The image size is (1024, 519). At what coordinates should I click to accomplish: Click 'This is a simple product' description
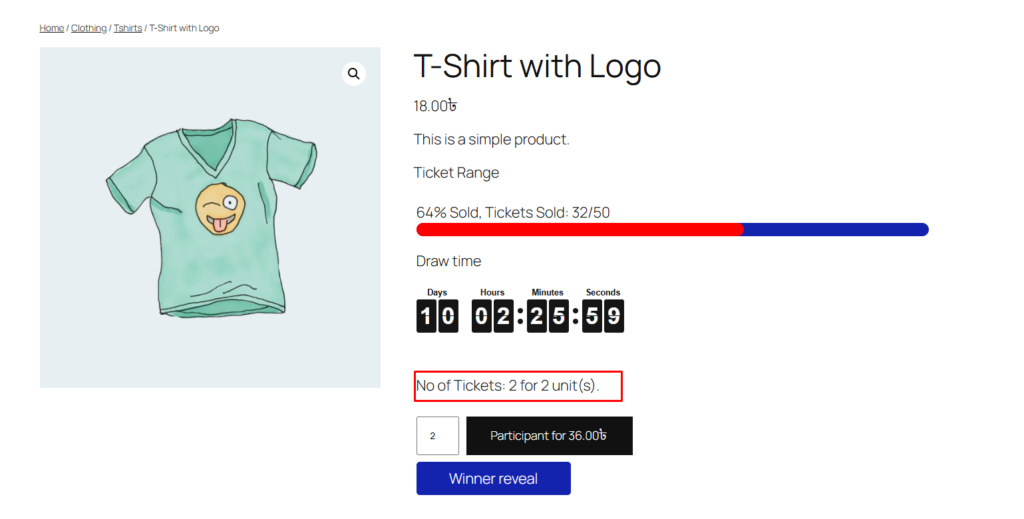pyautogui.click(x=491, y=139)
